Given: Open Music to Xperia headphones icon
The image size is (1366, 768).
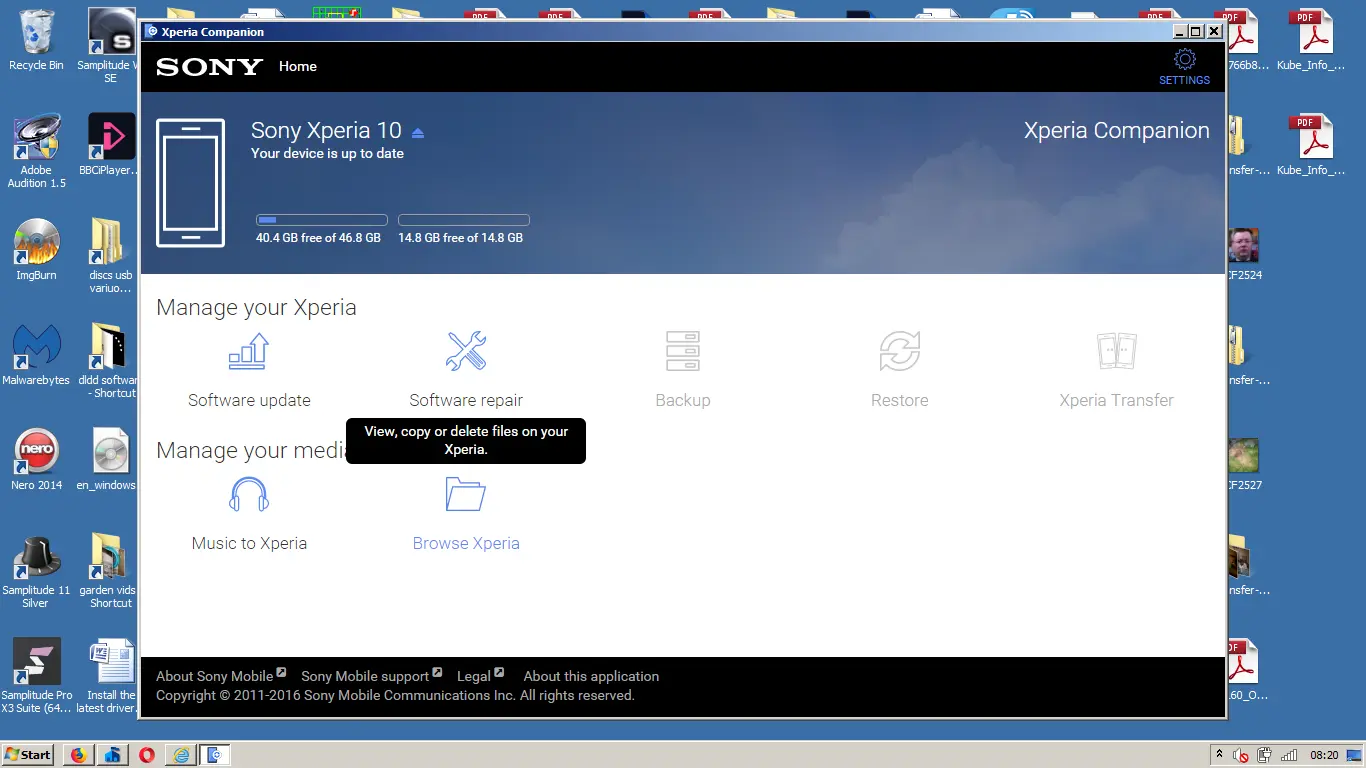Looking at the screenshot, I should click(x=249, y=495).
